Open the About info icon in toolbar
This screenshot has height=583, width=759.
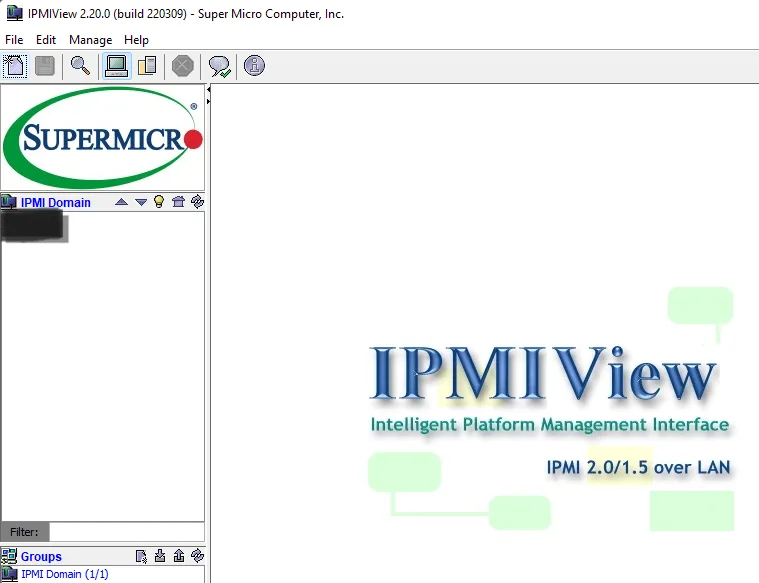254,66
